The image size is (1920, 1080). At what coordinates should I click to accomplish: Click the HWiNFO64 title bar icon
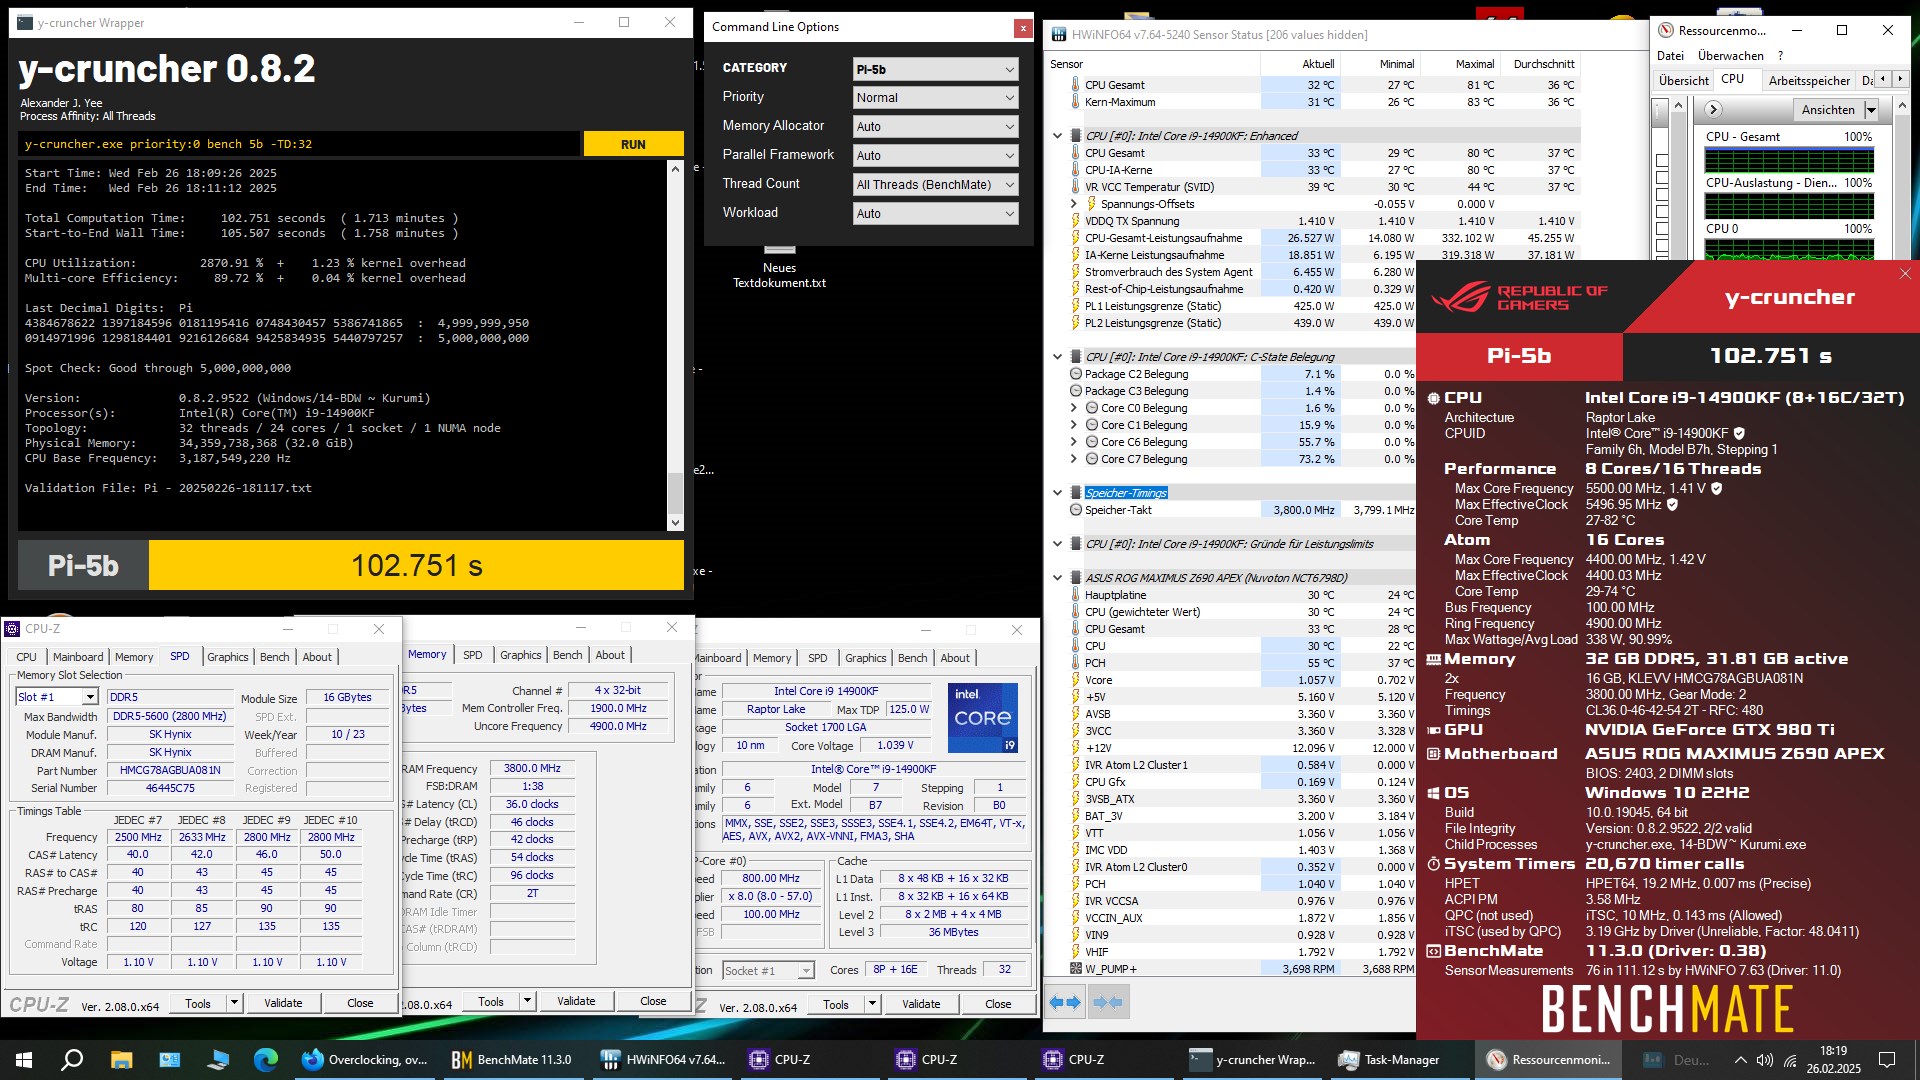pyautogui.click(x=1058, y=34)
